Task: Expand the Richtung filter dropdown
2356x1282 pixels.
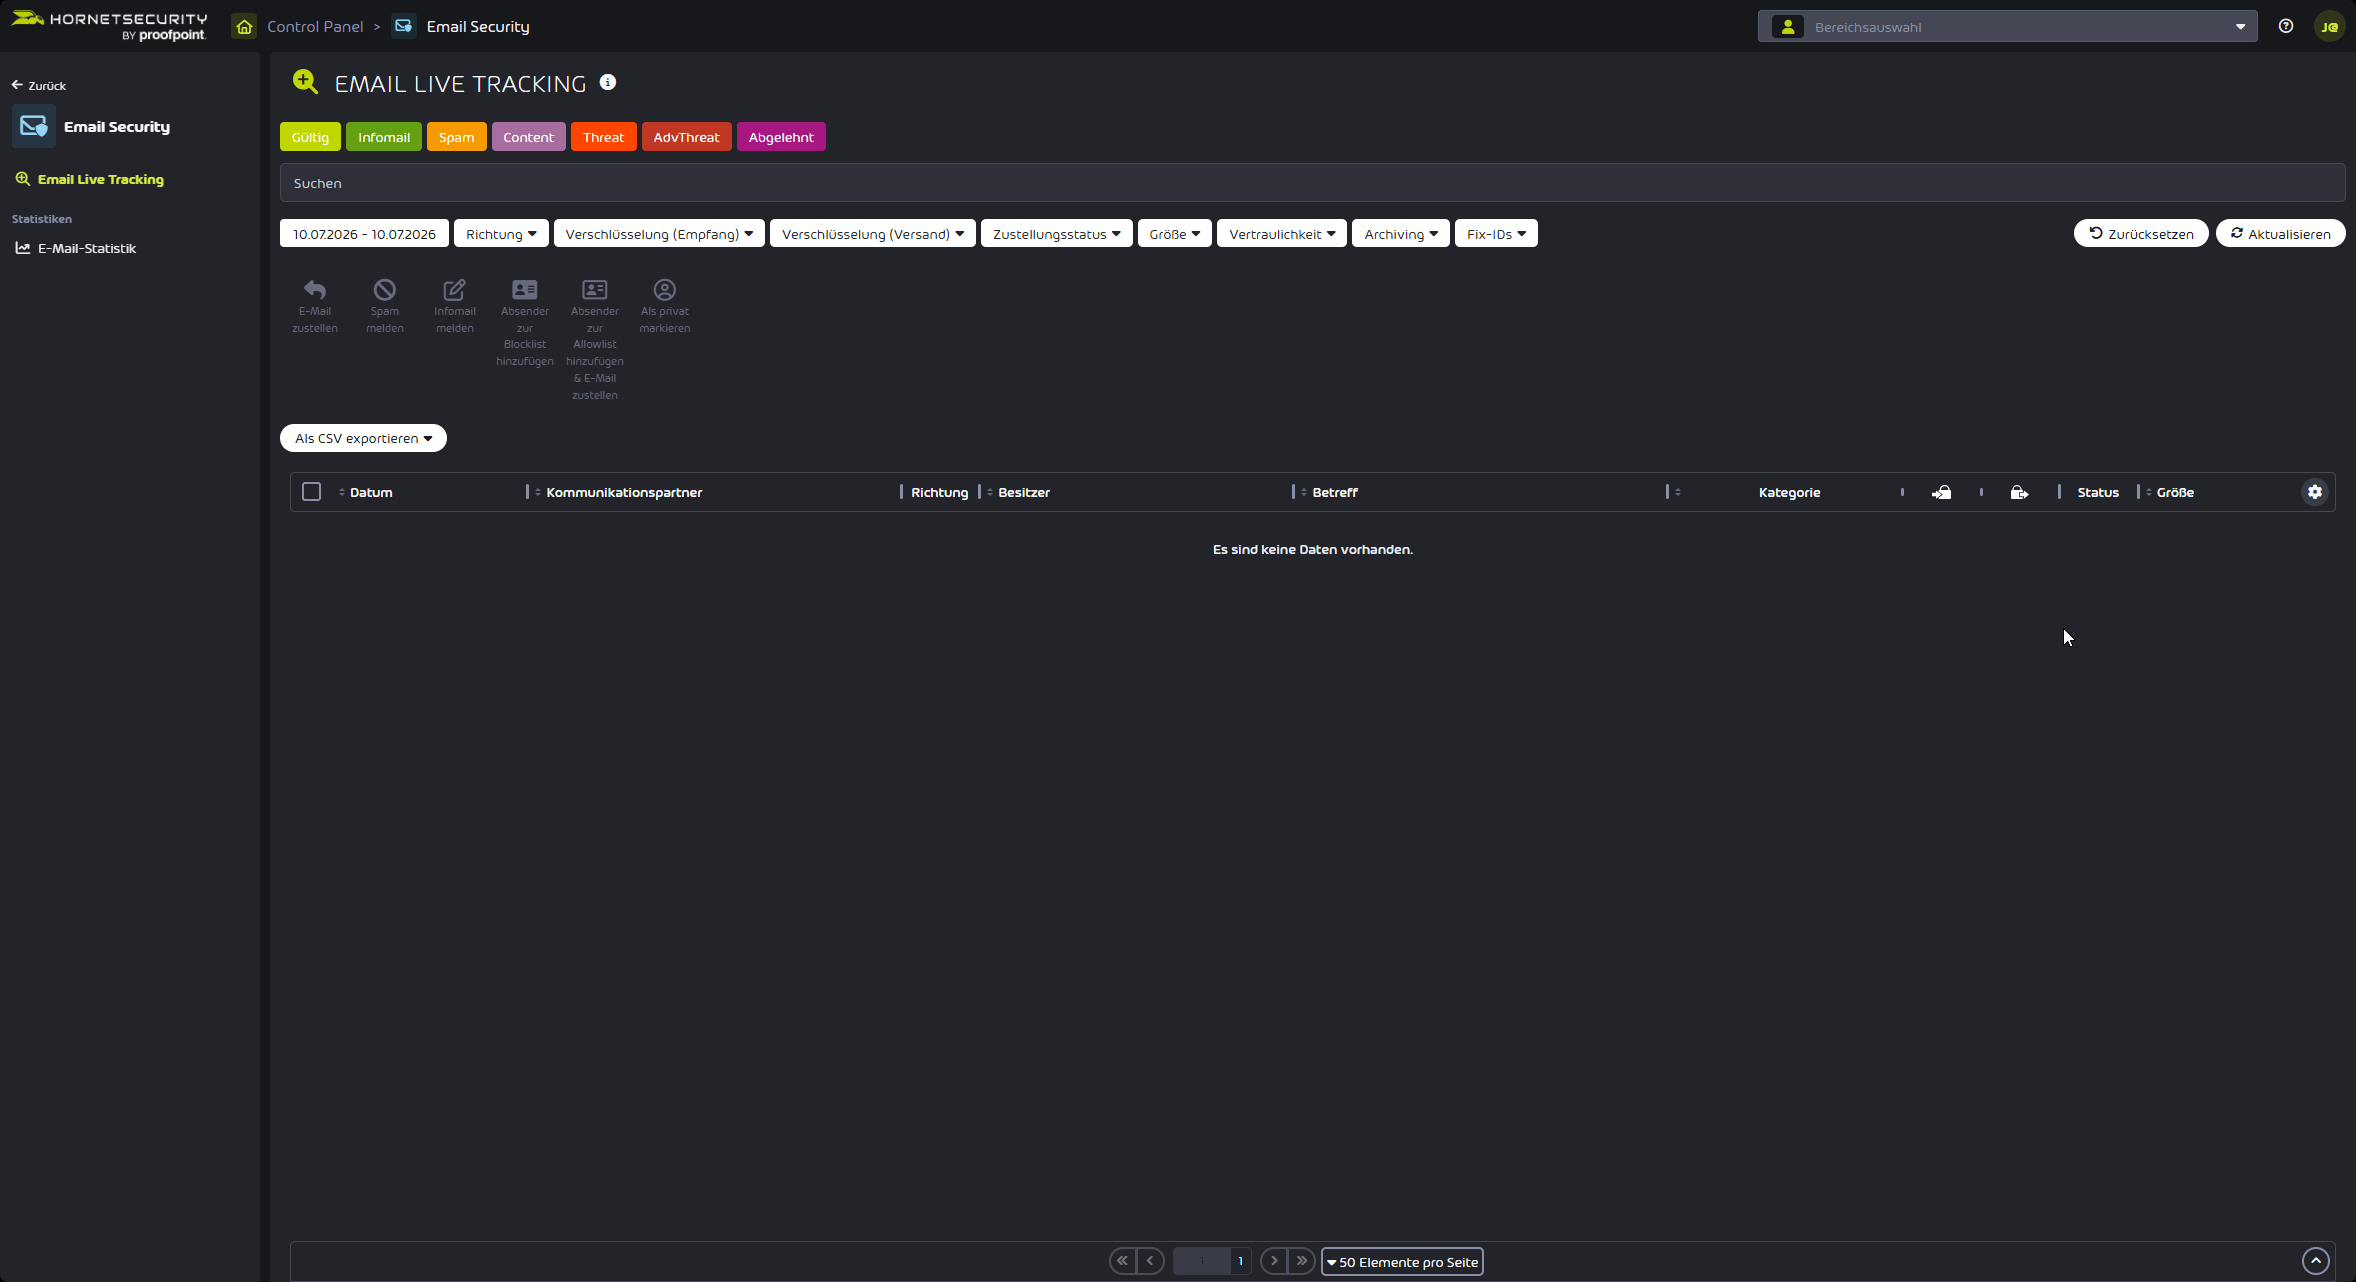Action: (501, 234)
